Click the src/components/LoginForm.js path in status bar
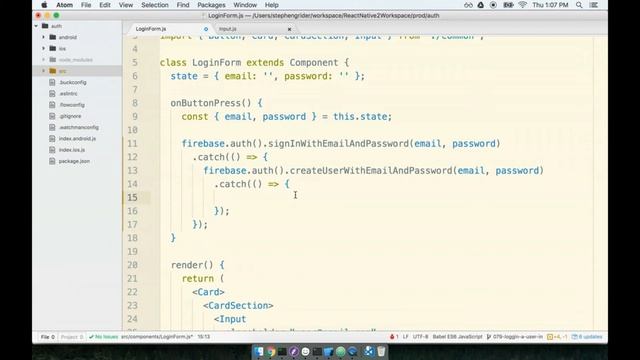The height and width of the screenshot is (360, 640). pyautogui.click(x=157, y=337)
